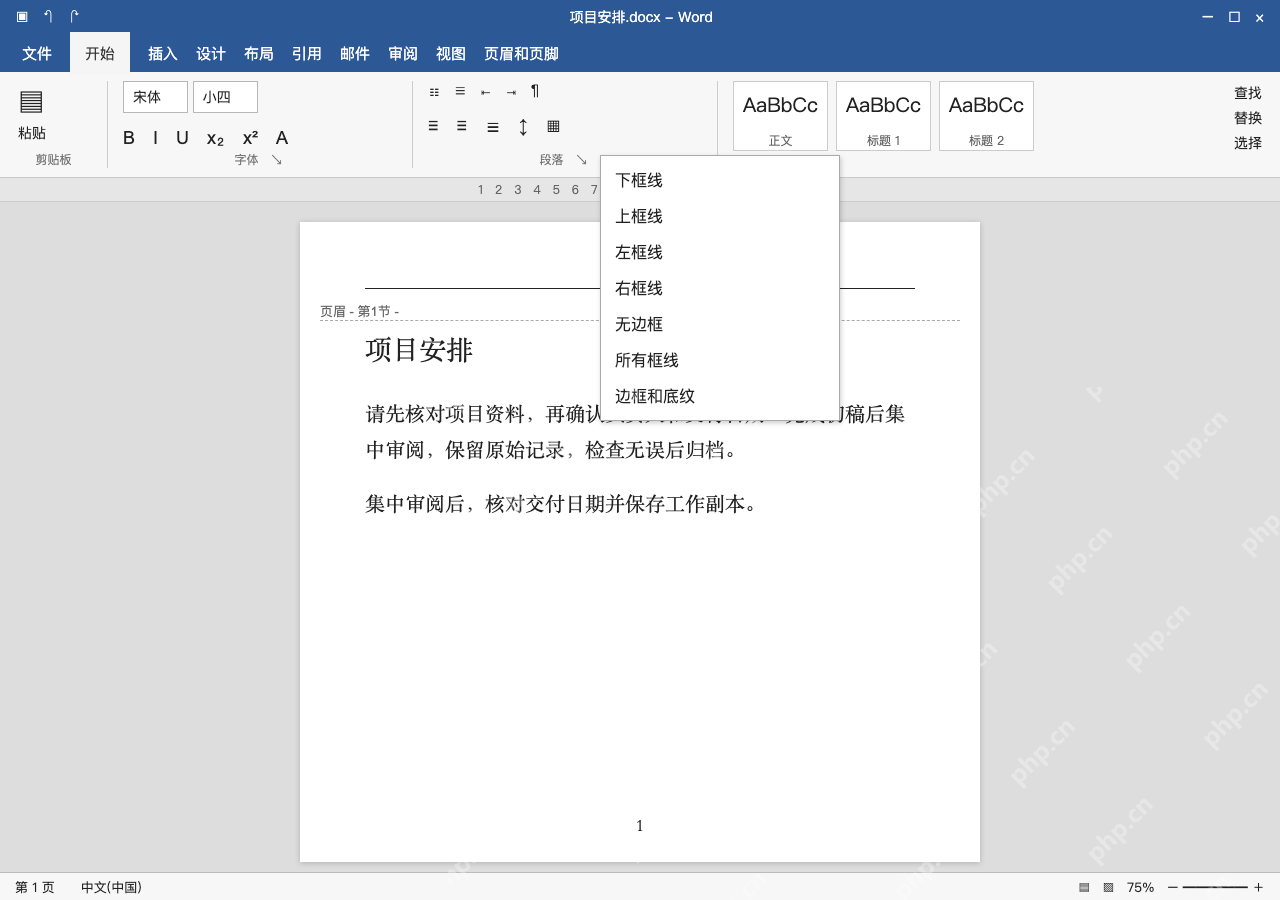This screenshot has height=900, width=1280.
Task: Switch to the 页眉和页脚 ribbon tab
Action: point(521,54)
